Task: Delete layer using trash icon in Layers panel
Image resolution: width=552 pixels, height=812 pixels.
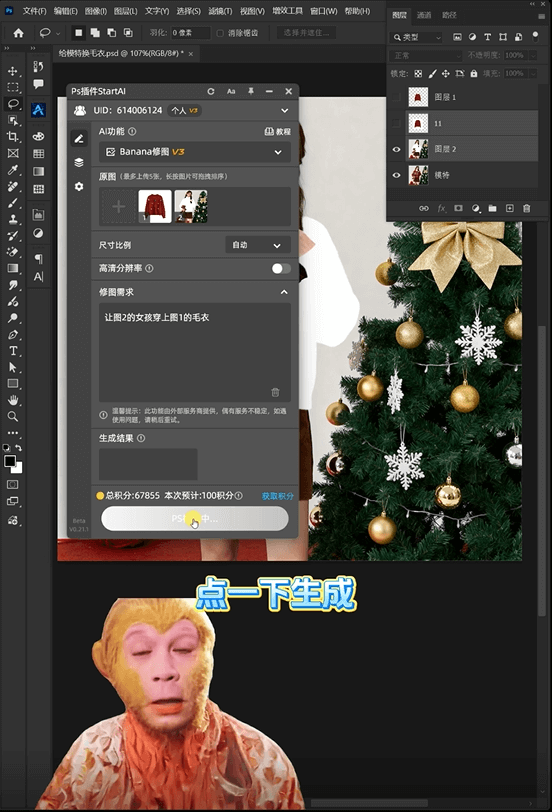Action: (527, 208)
